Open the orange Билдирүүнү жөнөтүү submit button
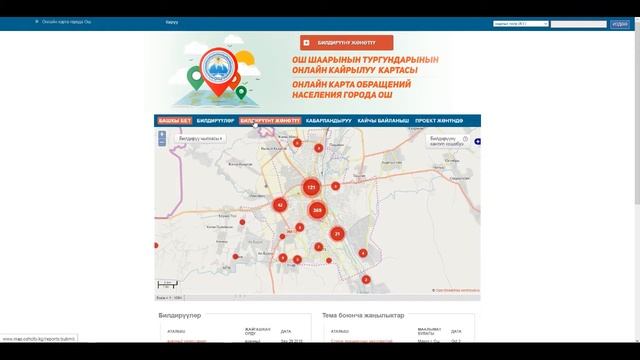Screen dimensions: 640x360 [x=347, y=42]
